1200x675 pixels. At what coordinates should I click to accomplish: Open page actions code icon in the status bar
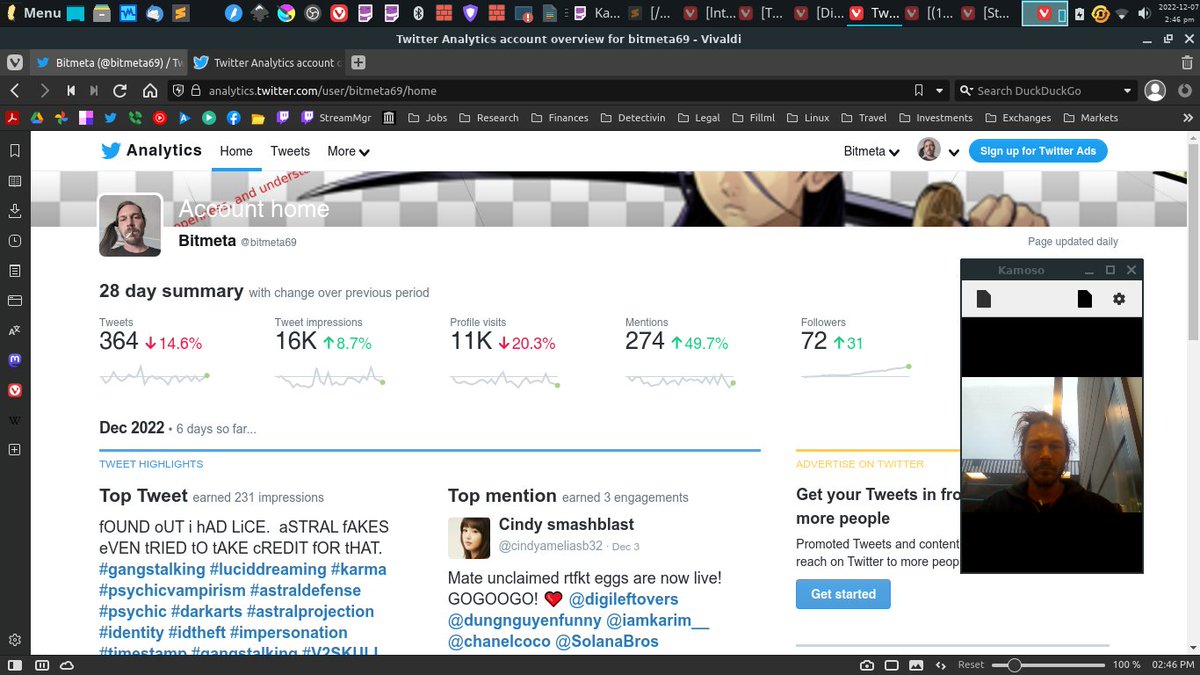point(941,665)
